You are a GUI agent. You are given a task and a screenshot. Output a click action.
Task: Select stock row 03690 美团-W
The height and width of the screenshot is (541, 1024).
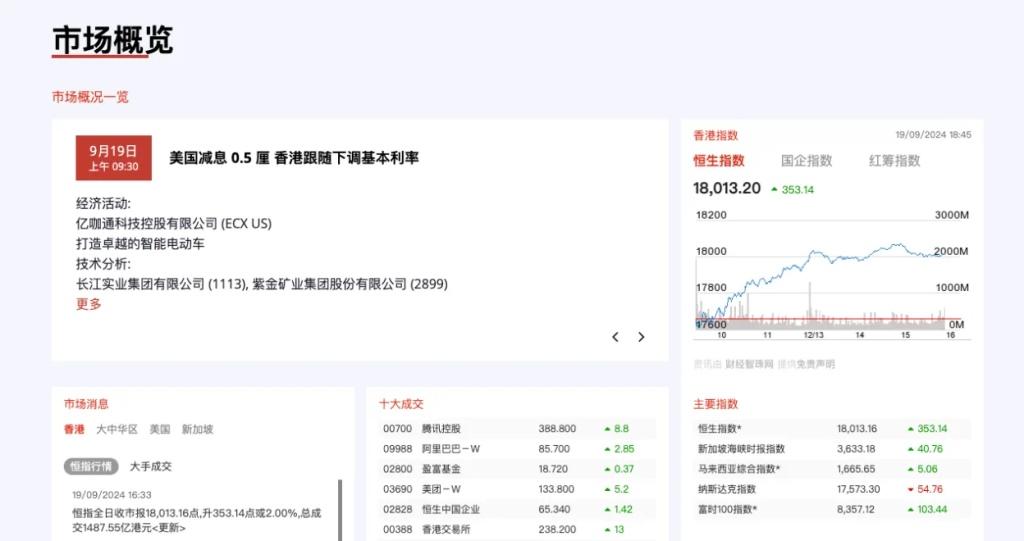517,489
